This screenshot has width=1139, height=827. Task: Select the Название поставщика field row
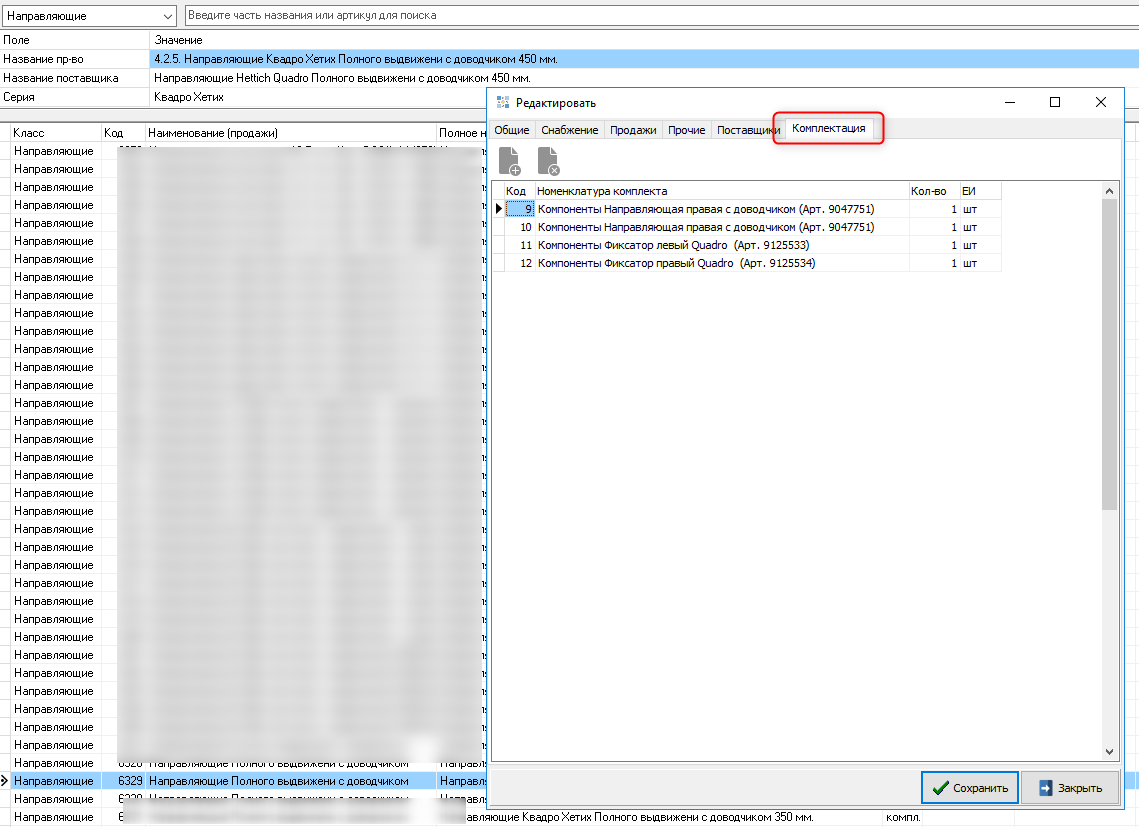[75, 78]
